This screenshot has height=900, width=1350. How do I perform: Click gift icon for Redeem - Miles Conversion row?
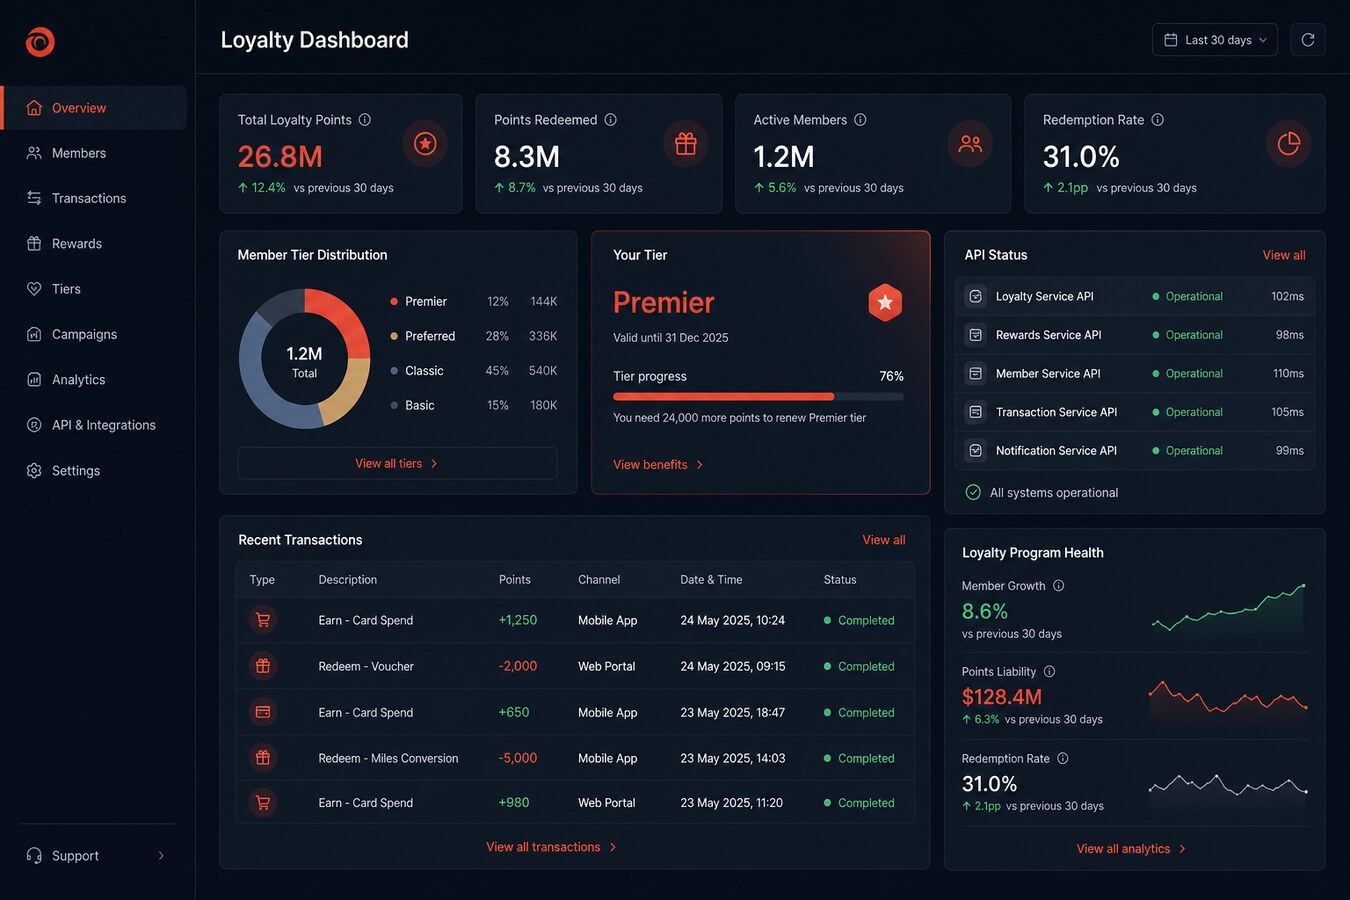[x=263, y=758]
